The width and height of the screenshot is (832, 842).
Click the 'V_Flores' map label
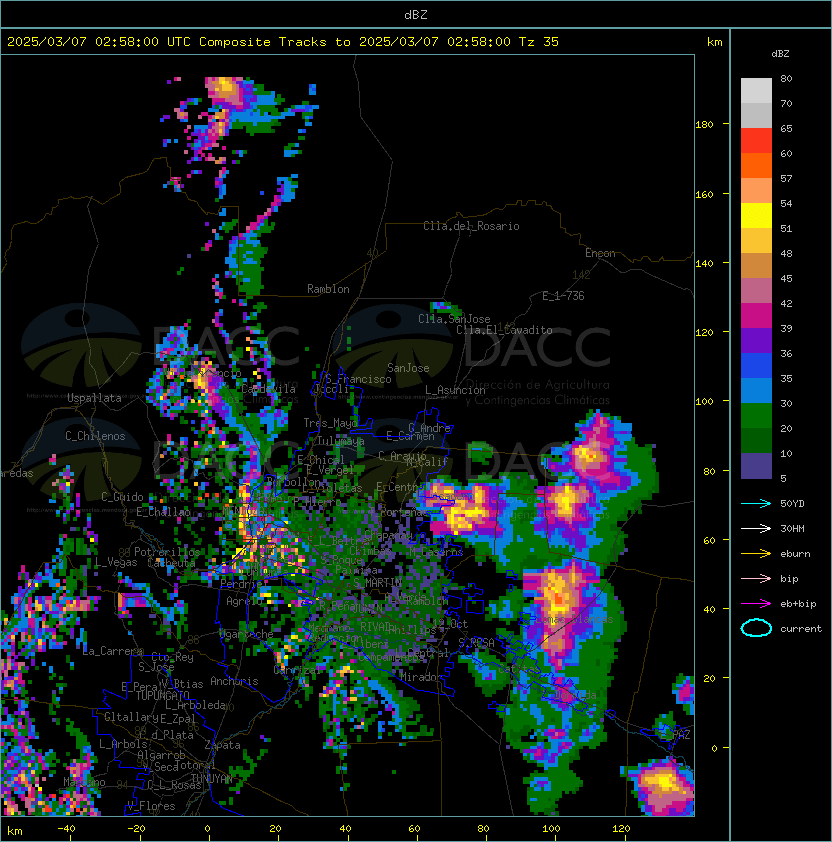click(151, 806)
